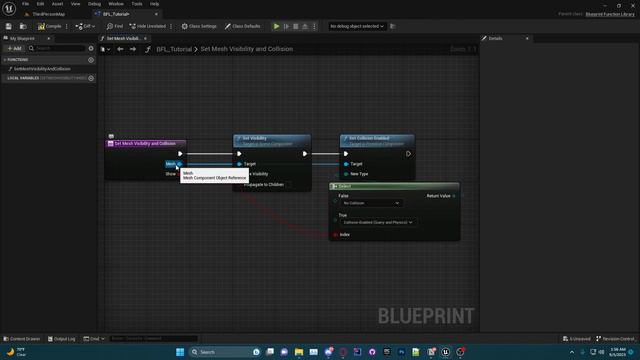Save the current blueprint asset
This screenshot has height=360, width=640.
9,26
